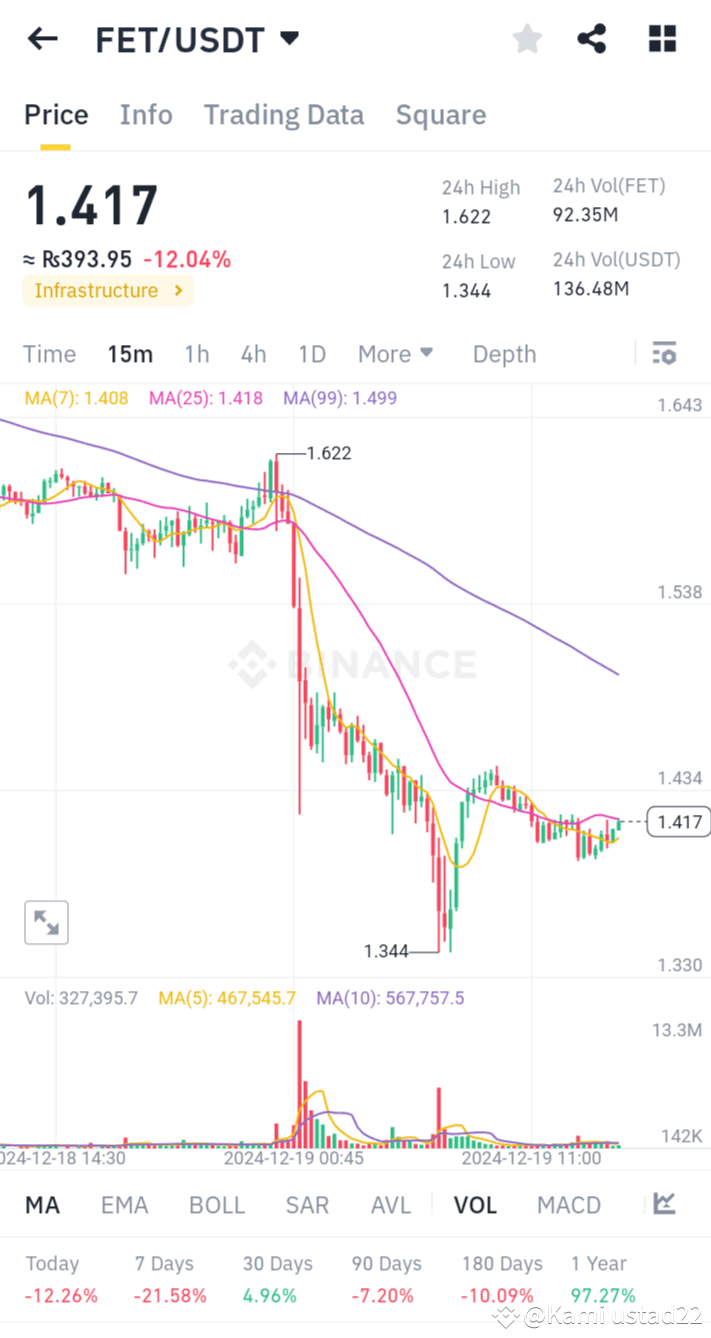This screenshot has width=711, height=1338.
Task: Enable the MACD indicator
Action: point(568,1204)
